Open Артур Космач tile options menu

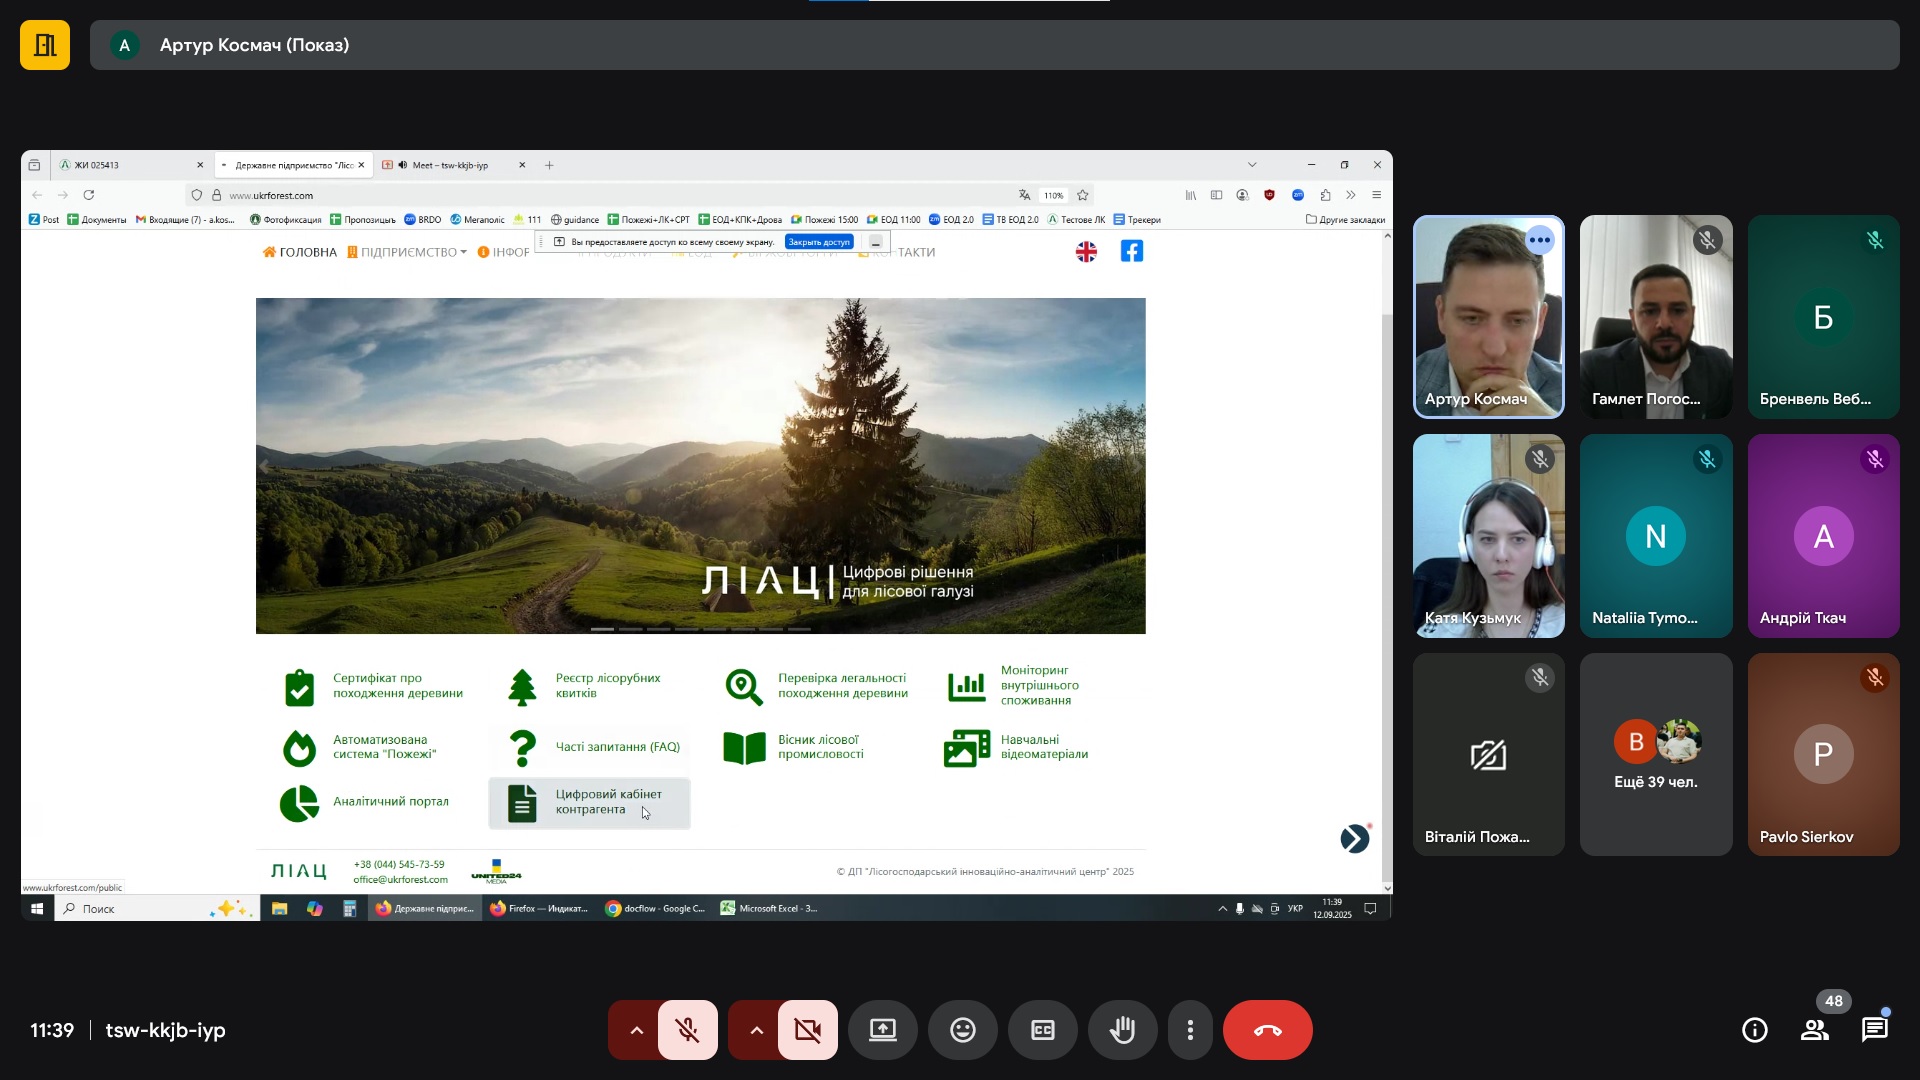click(1540, 240)
